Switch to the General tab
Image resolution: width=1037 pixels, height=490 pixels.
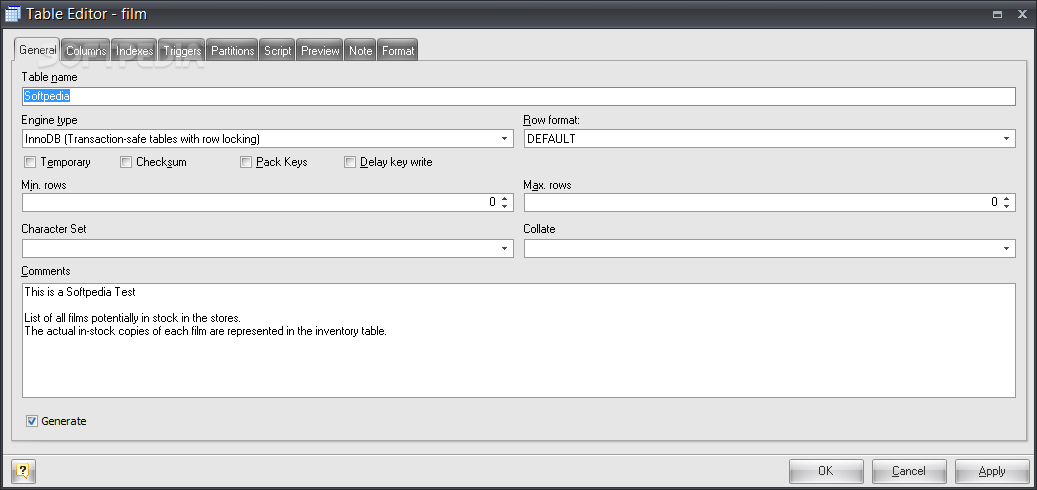[38, 50]
